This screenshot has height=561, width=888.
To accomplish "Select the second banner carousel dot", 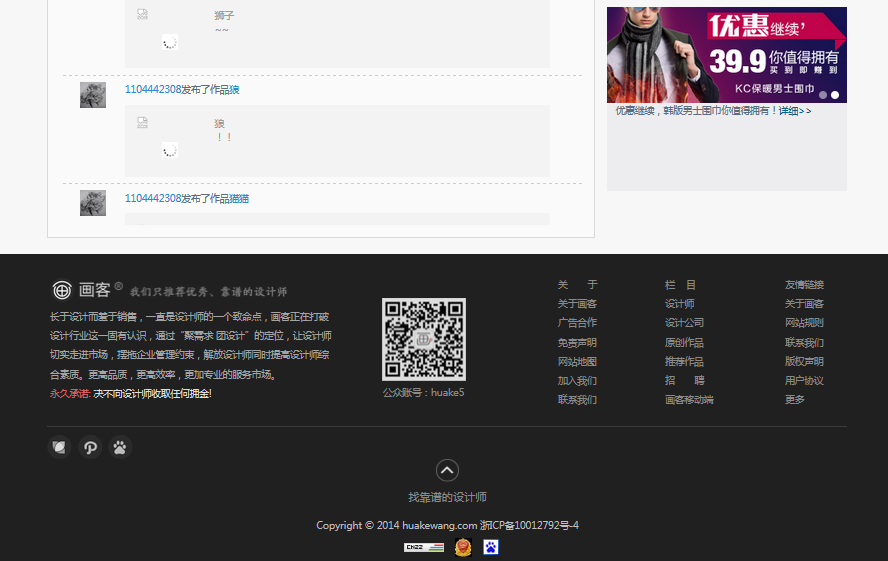I will 836,95.
